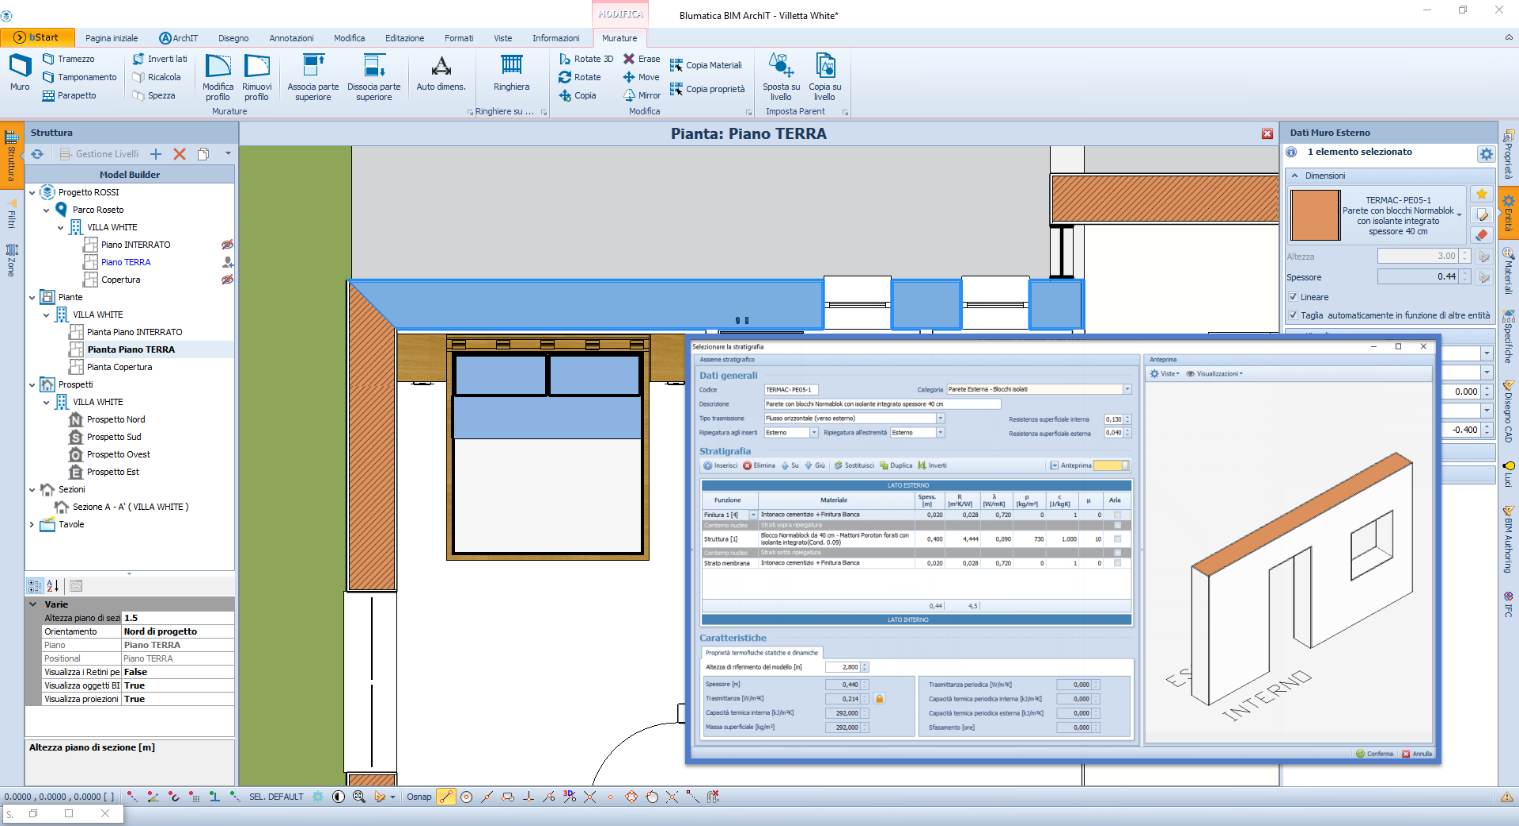Viewport: 1519px width, 826px height.
Task: Click the yellow Anteprima color swatch
Action: click(x=1111, y=466)
